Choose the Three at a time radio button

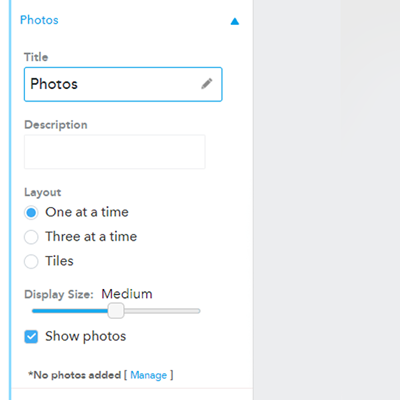coord(31,237)
